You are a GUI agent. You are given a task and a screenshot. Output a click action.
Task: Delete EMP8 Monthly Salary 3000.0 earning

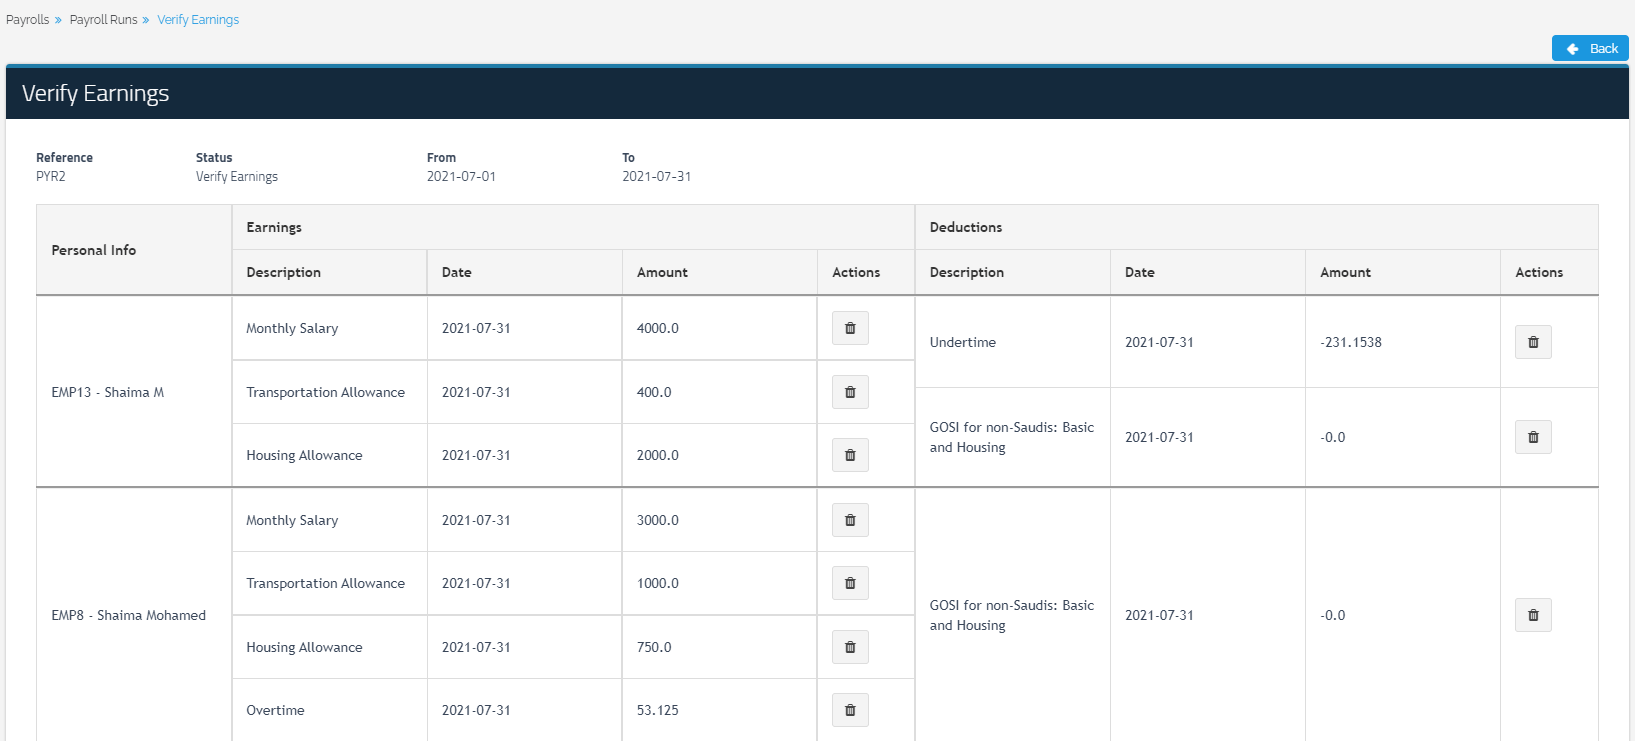(850, 520)
